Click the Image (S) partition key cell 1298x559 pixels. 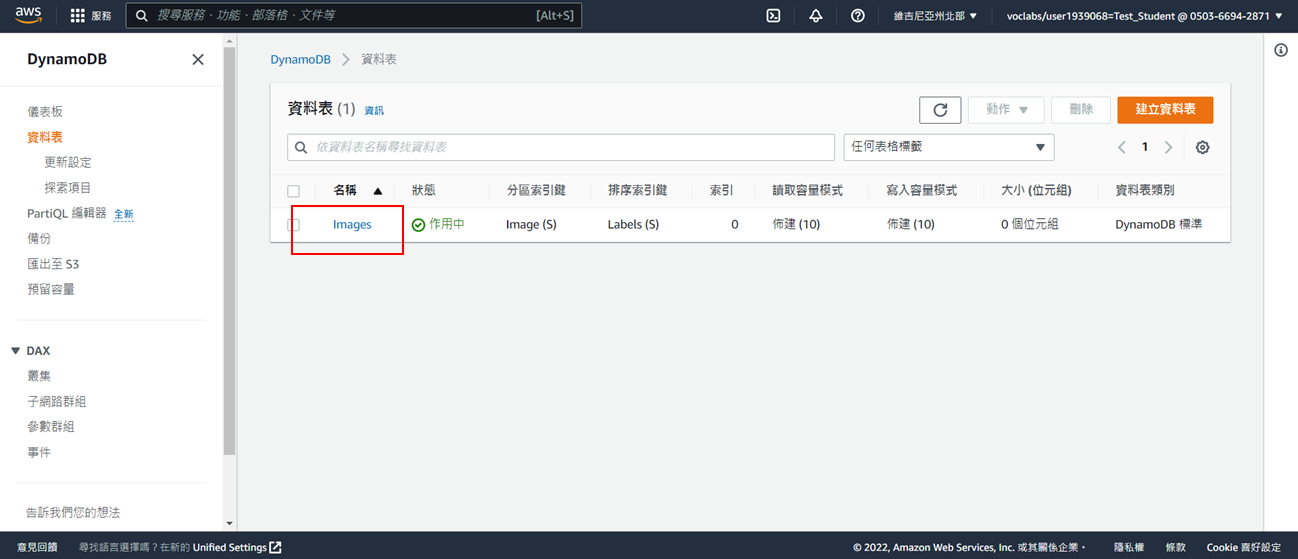click(531, 225)
